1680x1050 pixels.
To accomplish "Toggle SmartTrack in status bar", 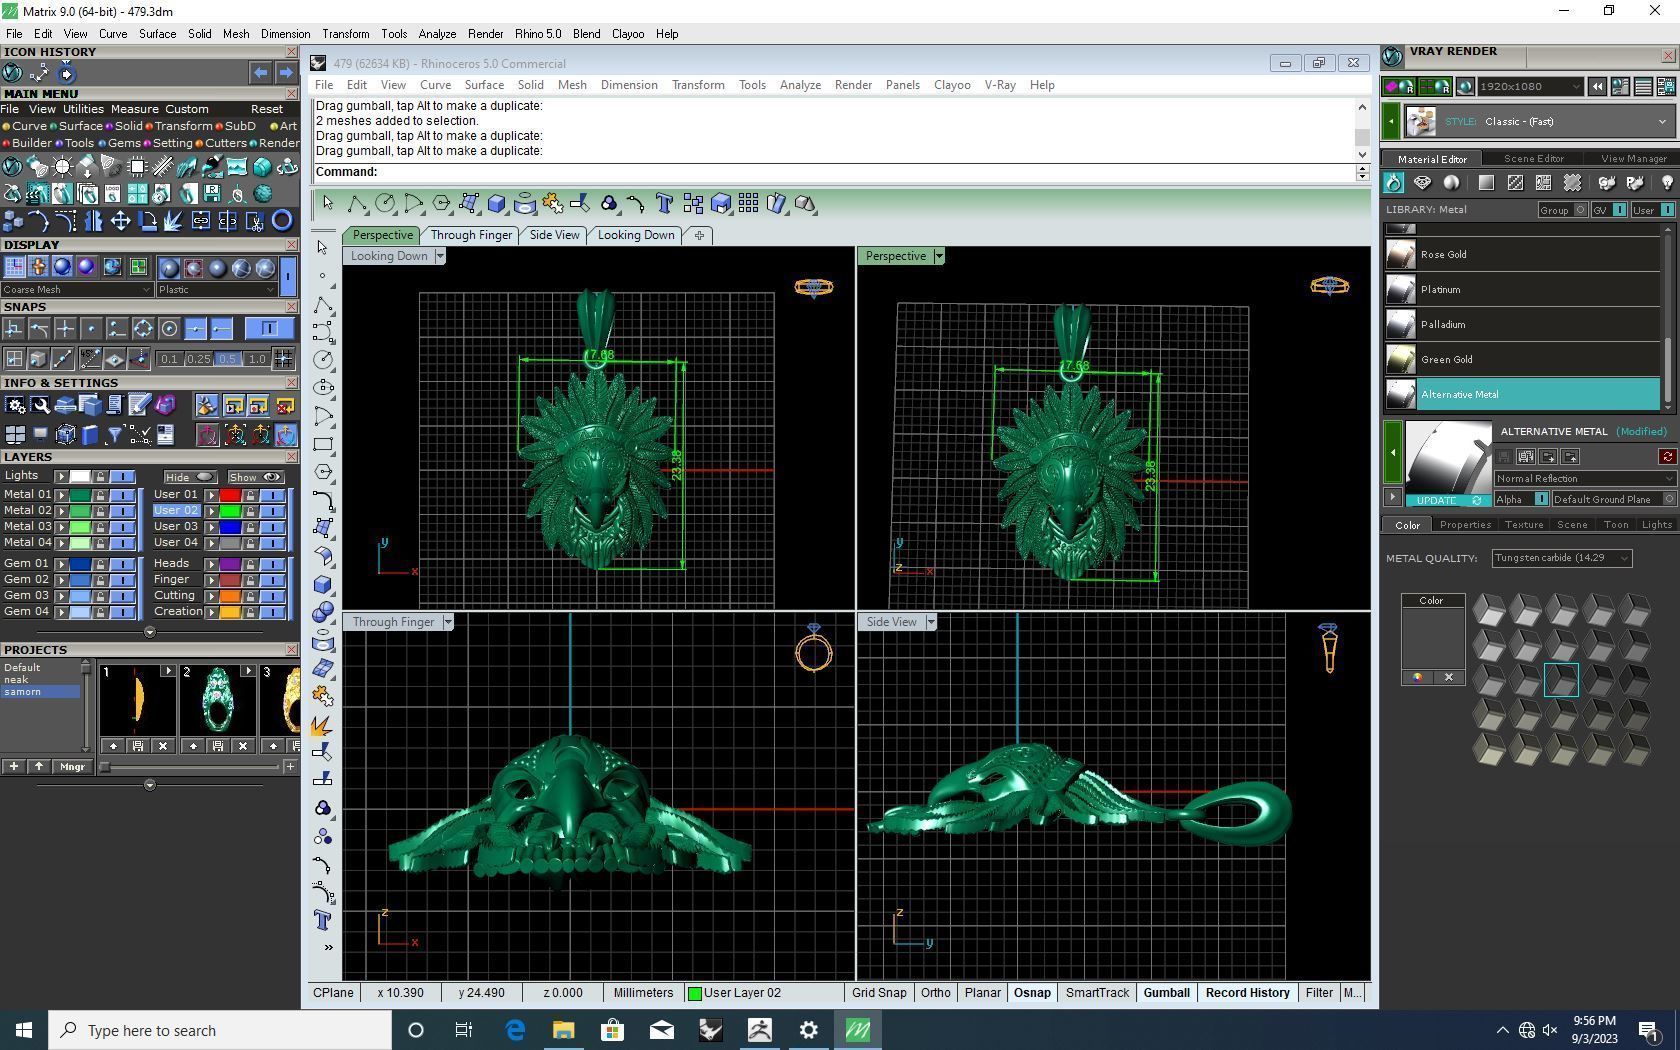I will pos(1097,993).
